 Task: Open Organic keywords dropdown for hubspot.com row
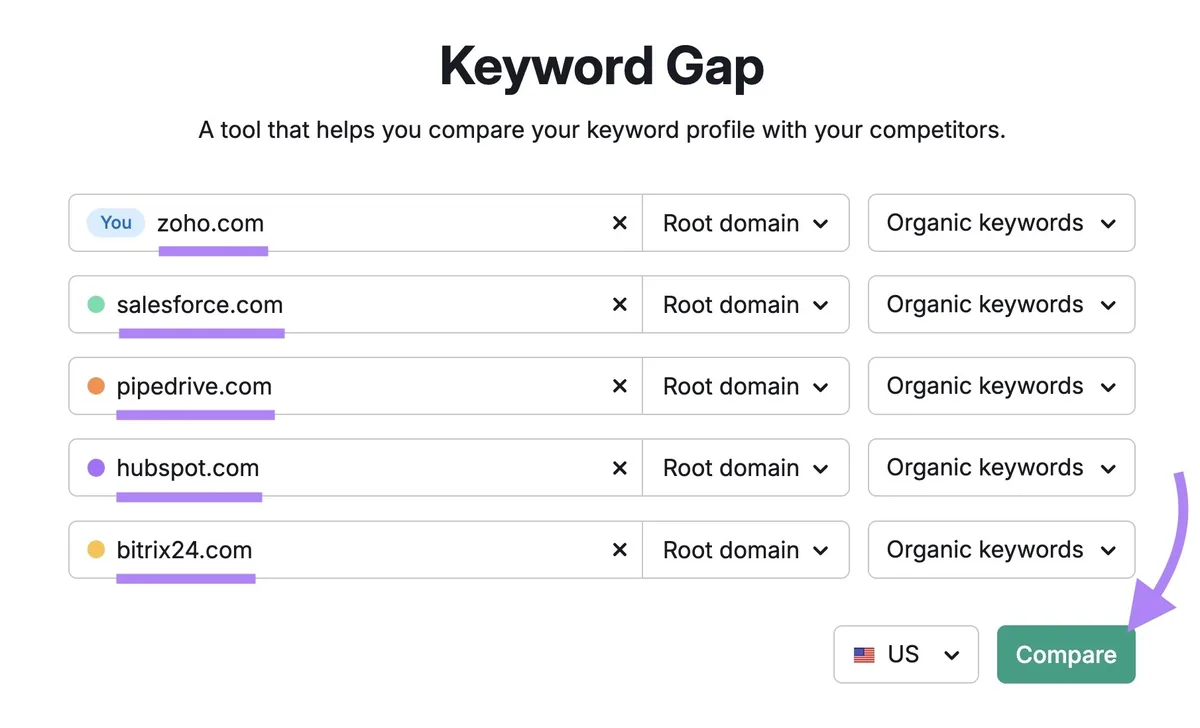click(1001, 468)
